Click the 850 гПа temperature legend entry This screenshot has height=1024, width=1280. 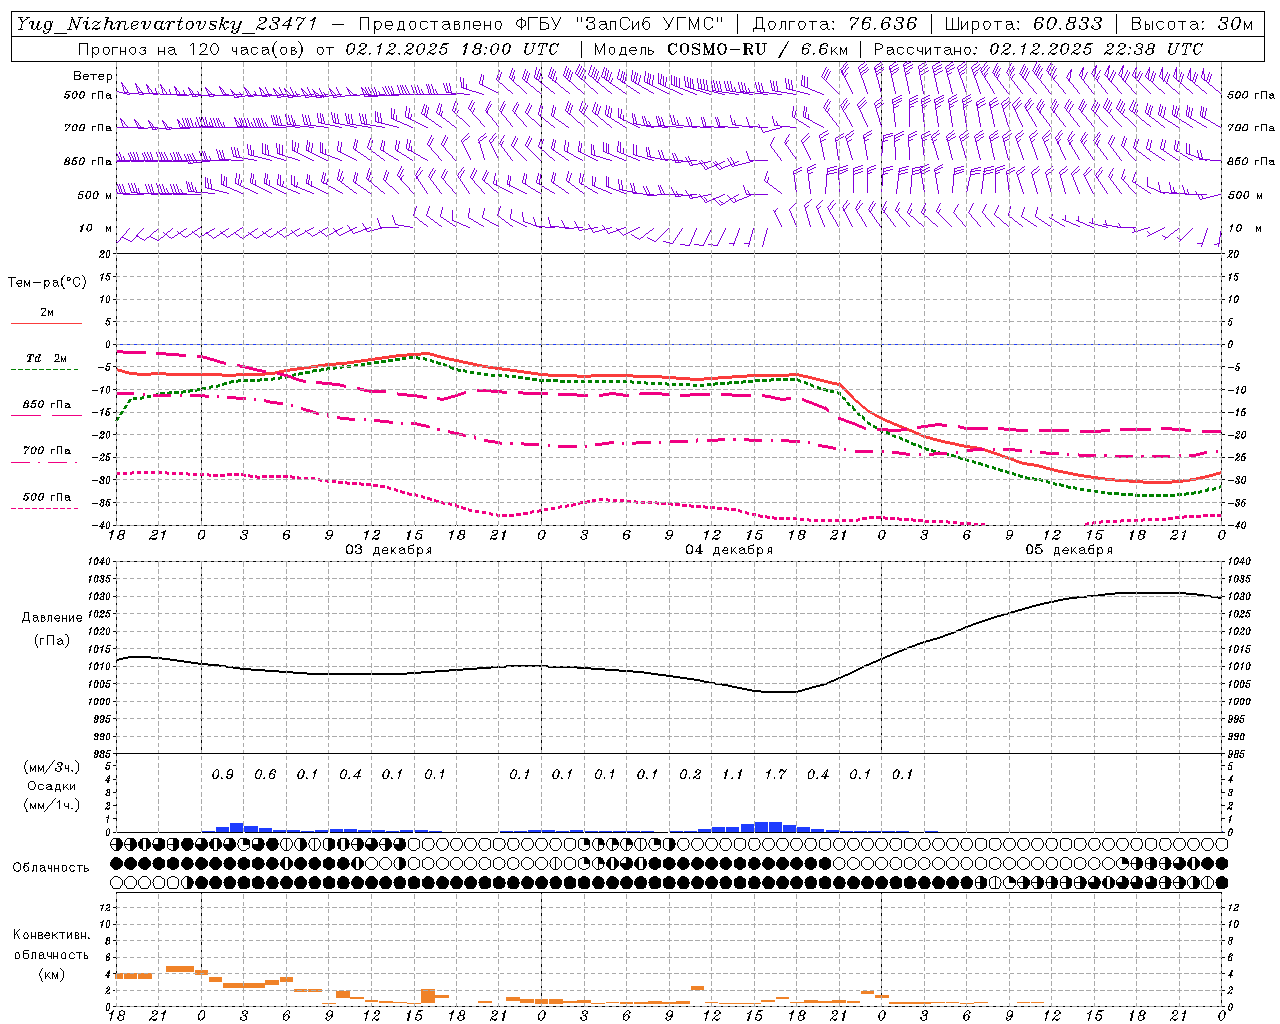[x=46, y=405]
